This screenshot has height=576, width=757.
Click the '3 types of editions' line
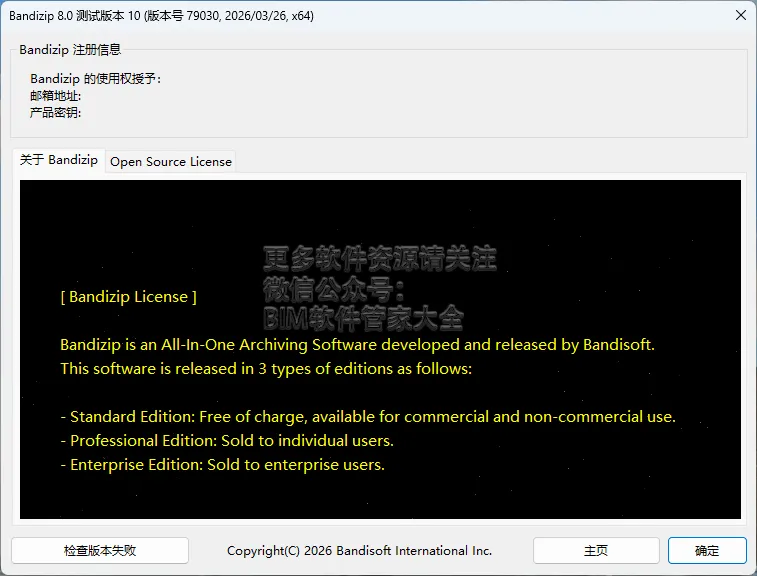click(x=266, y=369)
